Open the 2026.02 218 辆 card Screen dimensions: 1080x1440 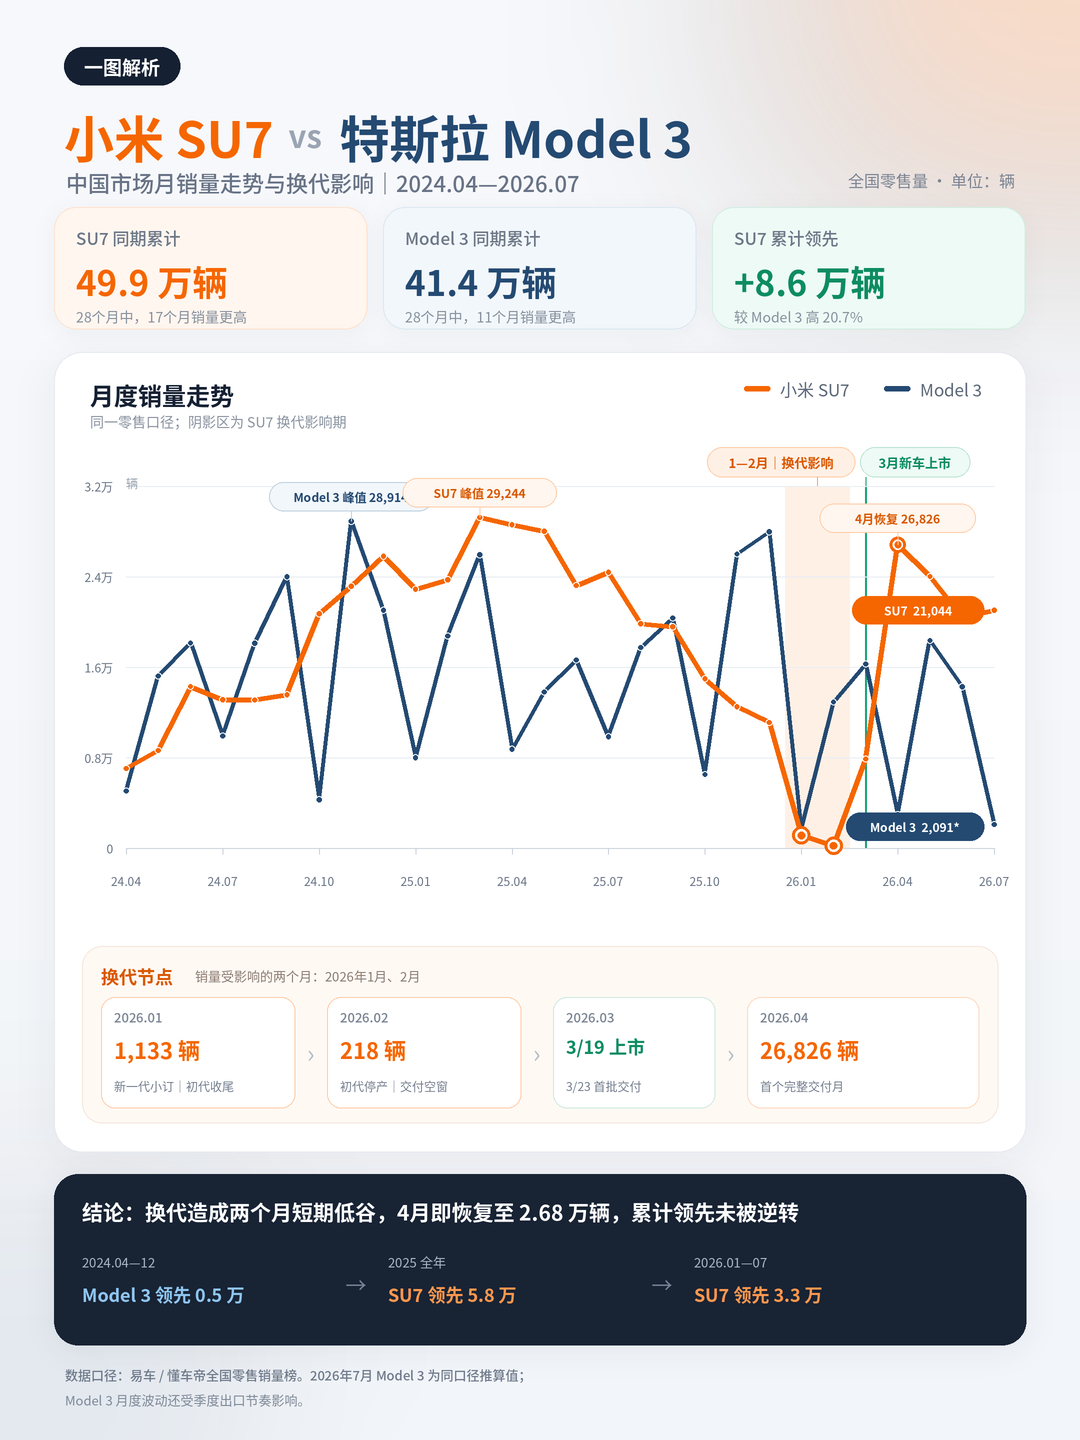click(424, 1052)
